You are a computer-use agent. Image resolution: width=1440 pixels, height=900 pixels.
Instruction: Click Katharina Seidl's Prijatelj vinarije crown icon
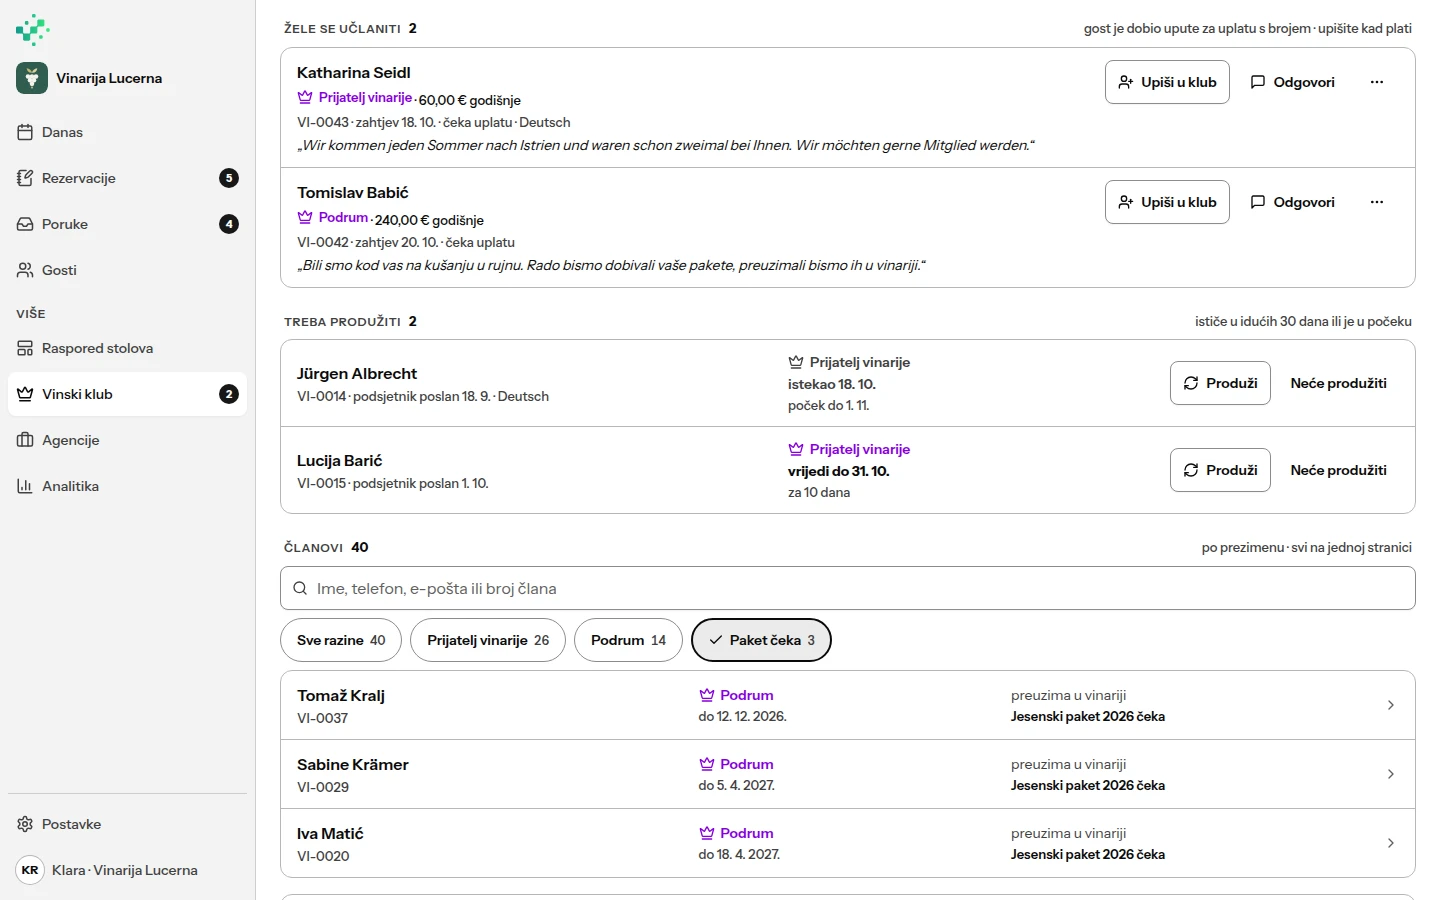point(305,97)
